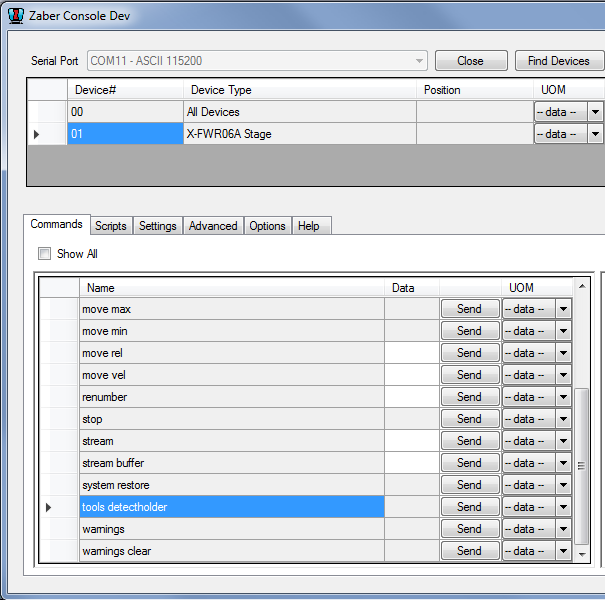605x600 pixels.
Task: Send the system restore command
Action: pyautogui.click(x=470, y=485)
